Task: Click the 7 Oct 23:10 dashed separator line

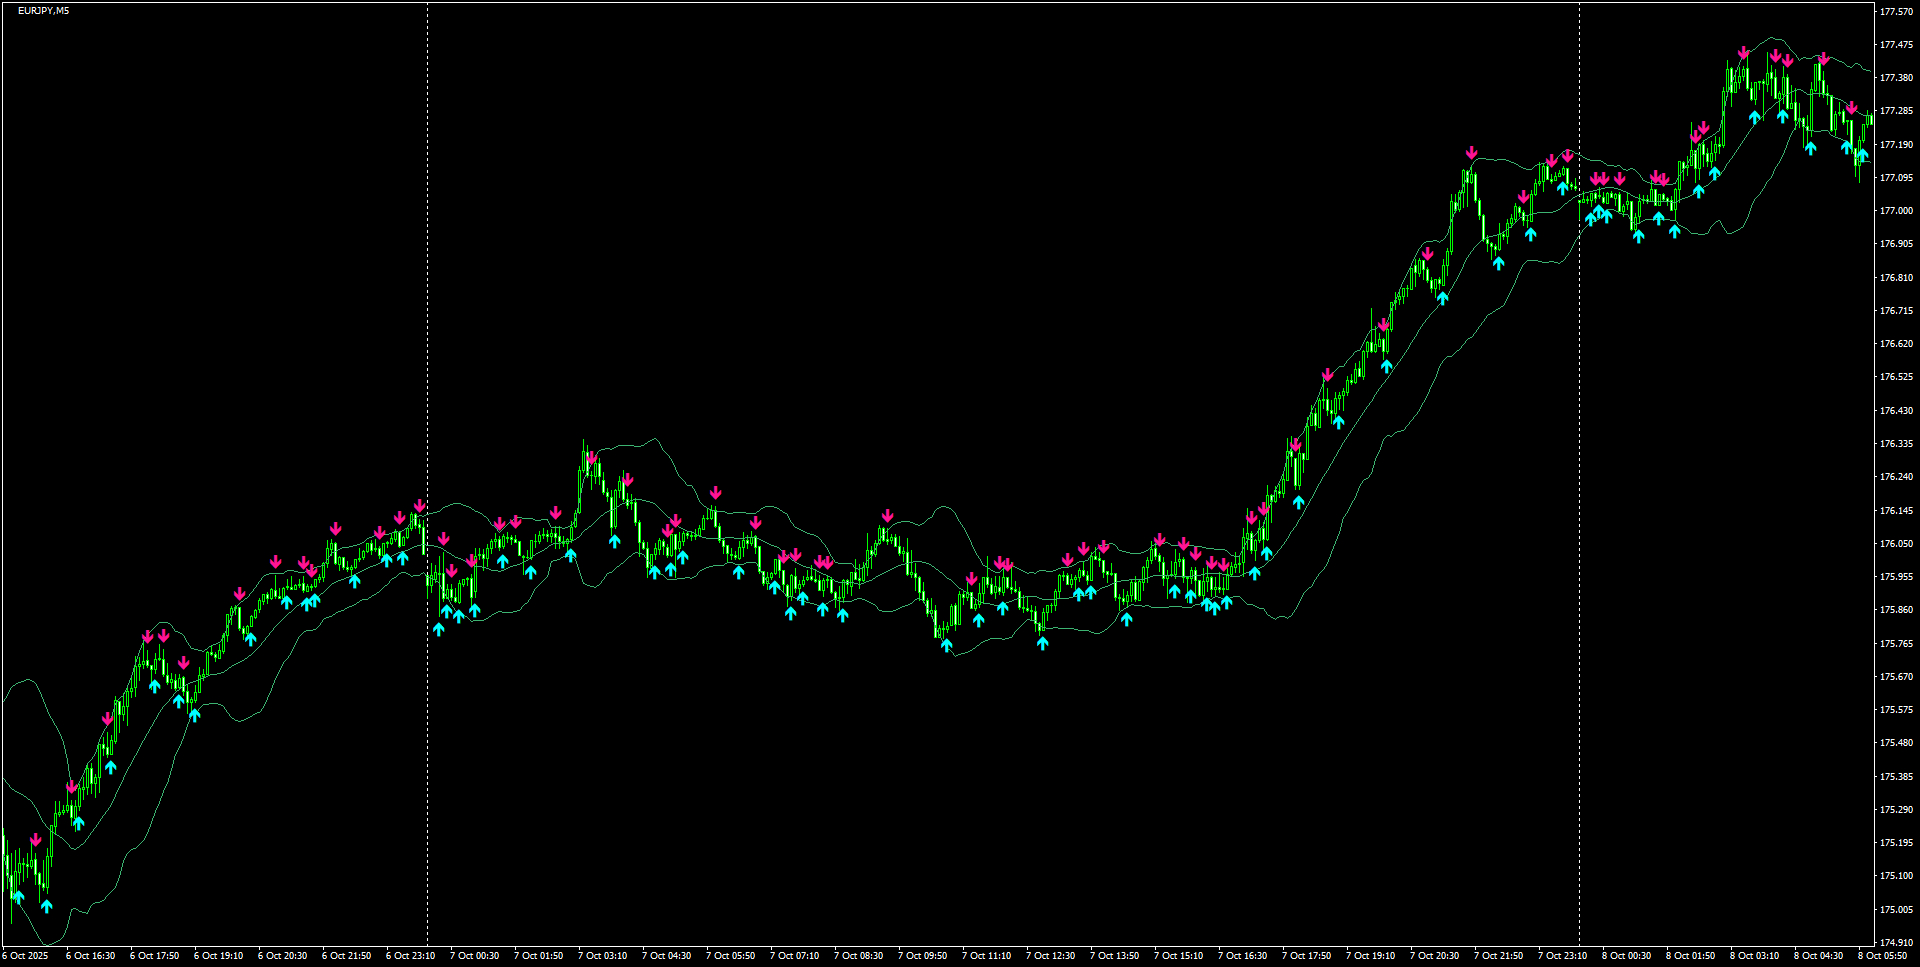Action: (x=1579, y=400)
